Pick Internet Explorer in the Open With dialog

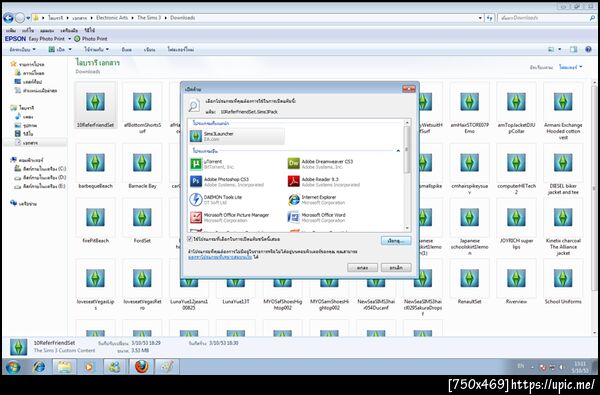[x=316, y=199]
